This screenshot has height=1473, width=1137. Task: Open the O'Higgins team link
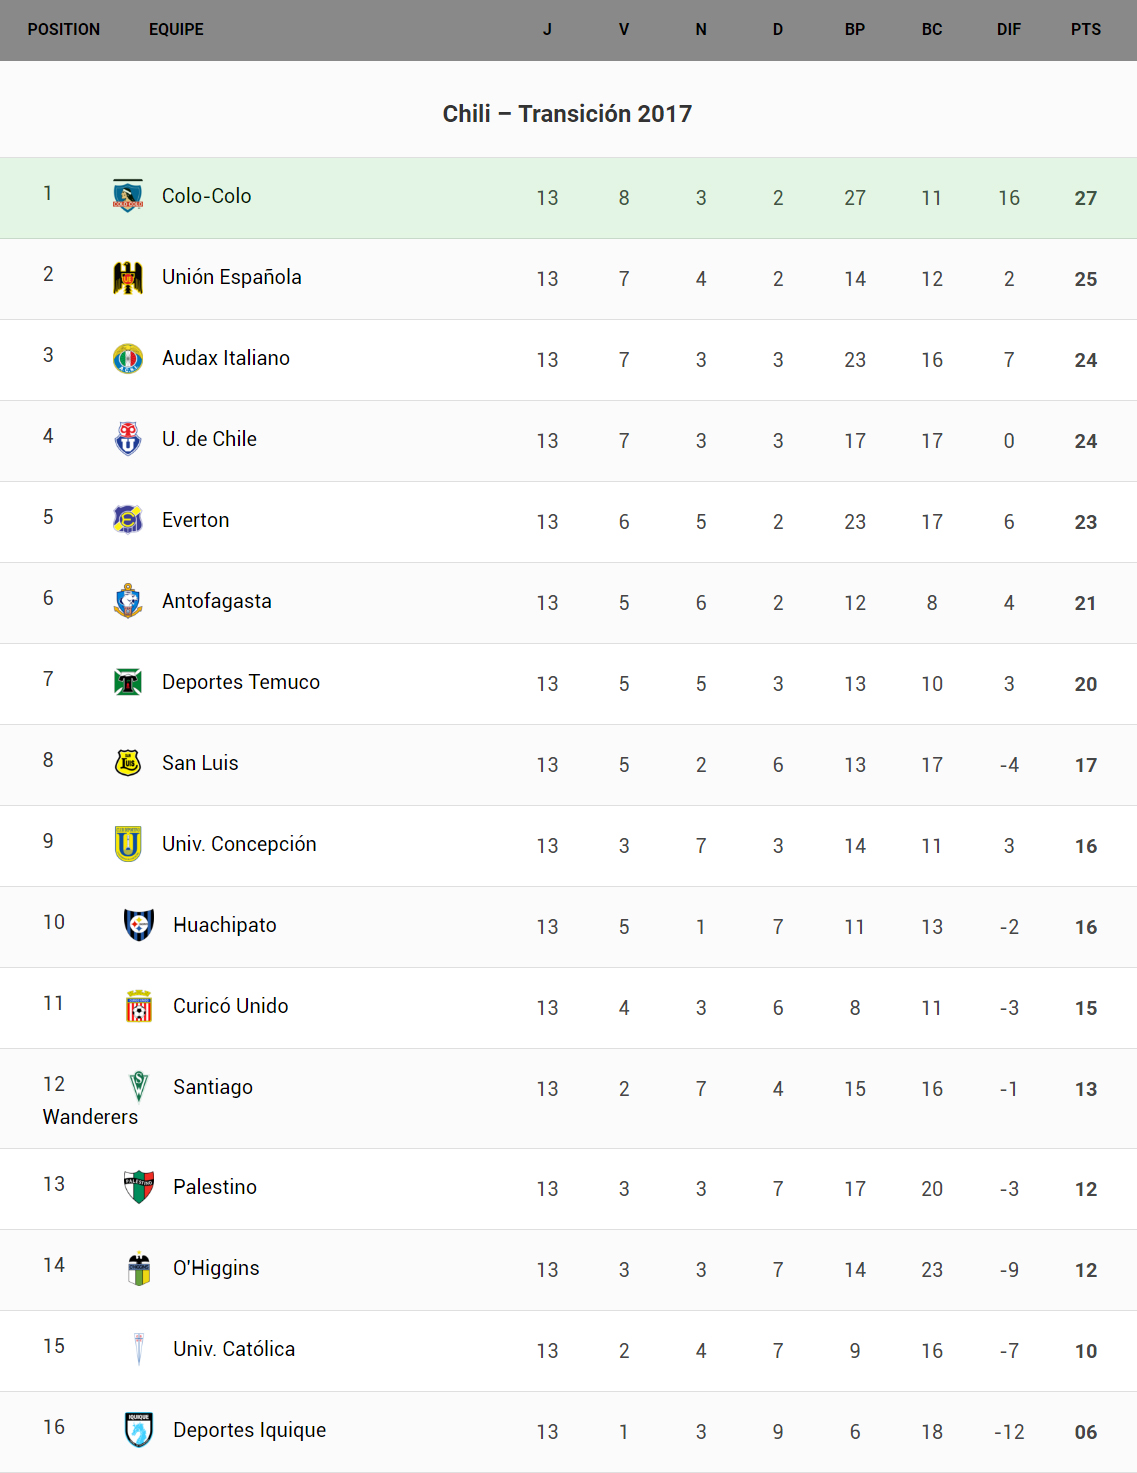(x=216, y=1268)
